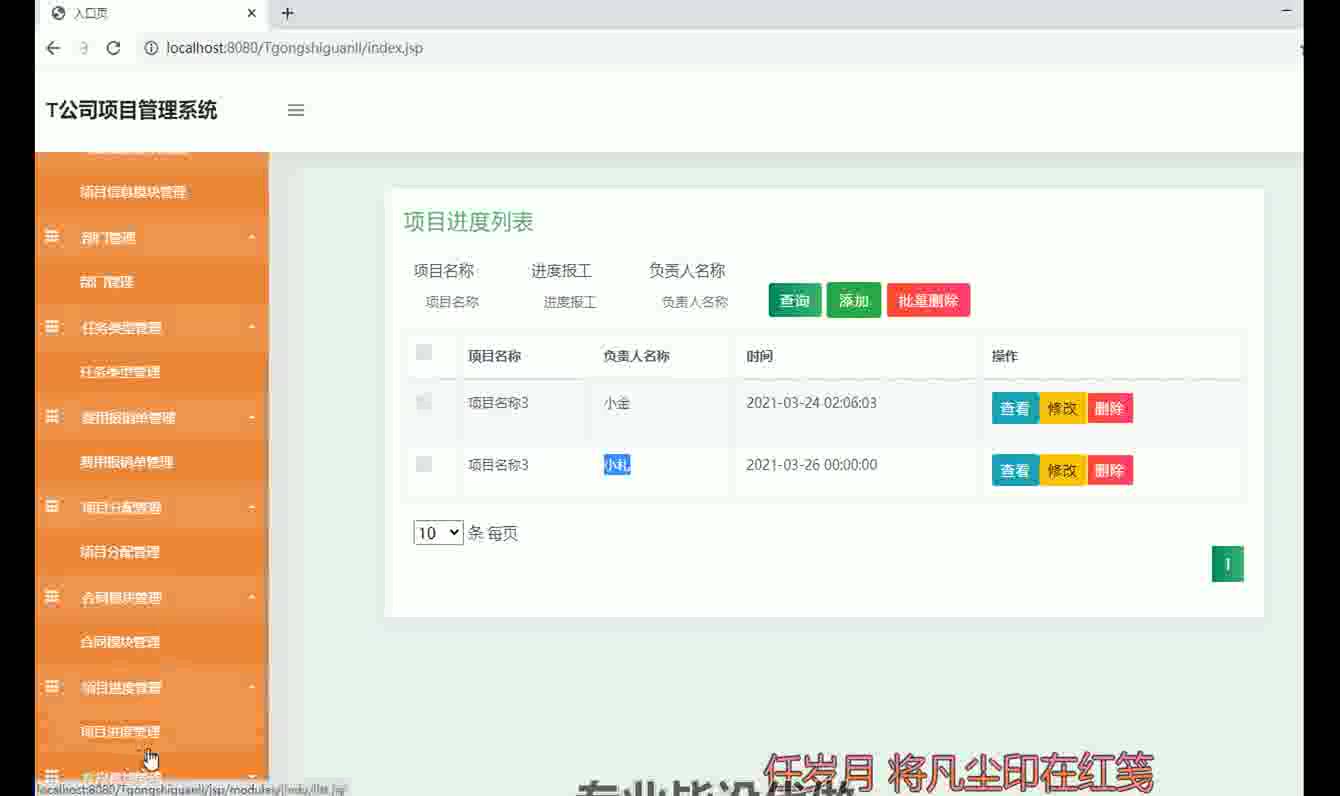Click 删除 in the 小礼 row
This screenshot has height=796, width=1340.
tap(1109, 470)
